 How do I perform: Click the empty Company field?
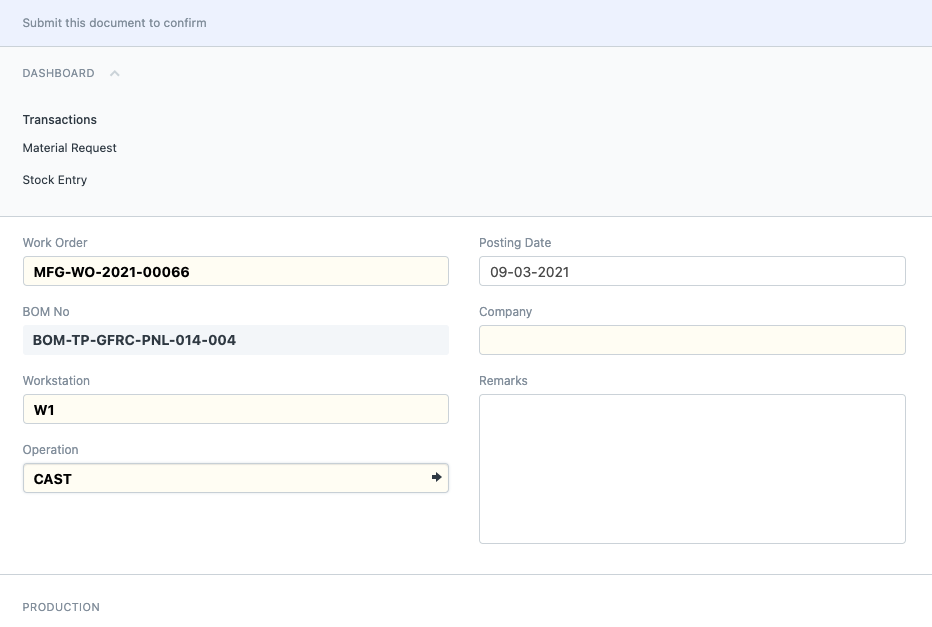point(692,340)
